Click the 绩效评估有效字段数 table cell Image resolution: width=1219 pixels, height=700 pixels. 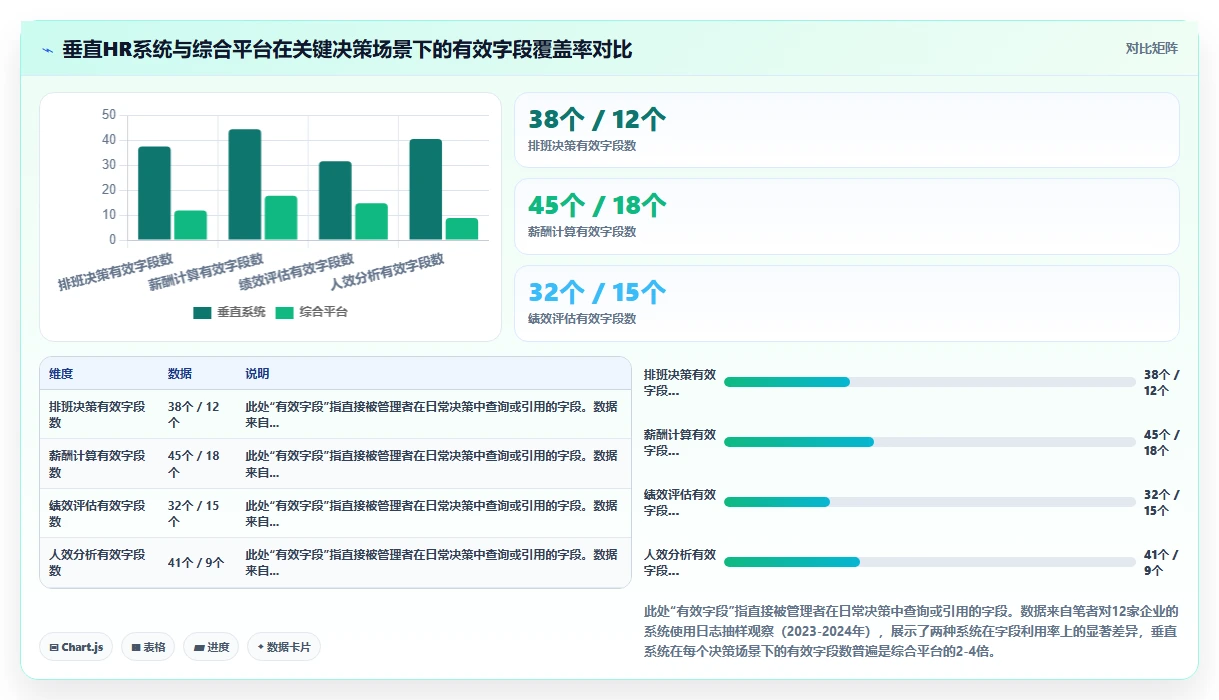(99, 513)
